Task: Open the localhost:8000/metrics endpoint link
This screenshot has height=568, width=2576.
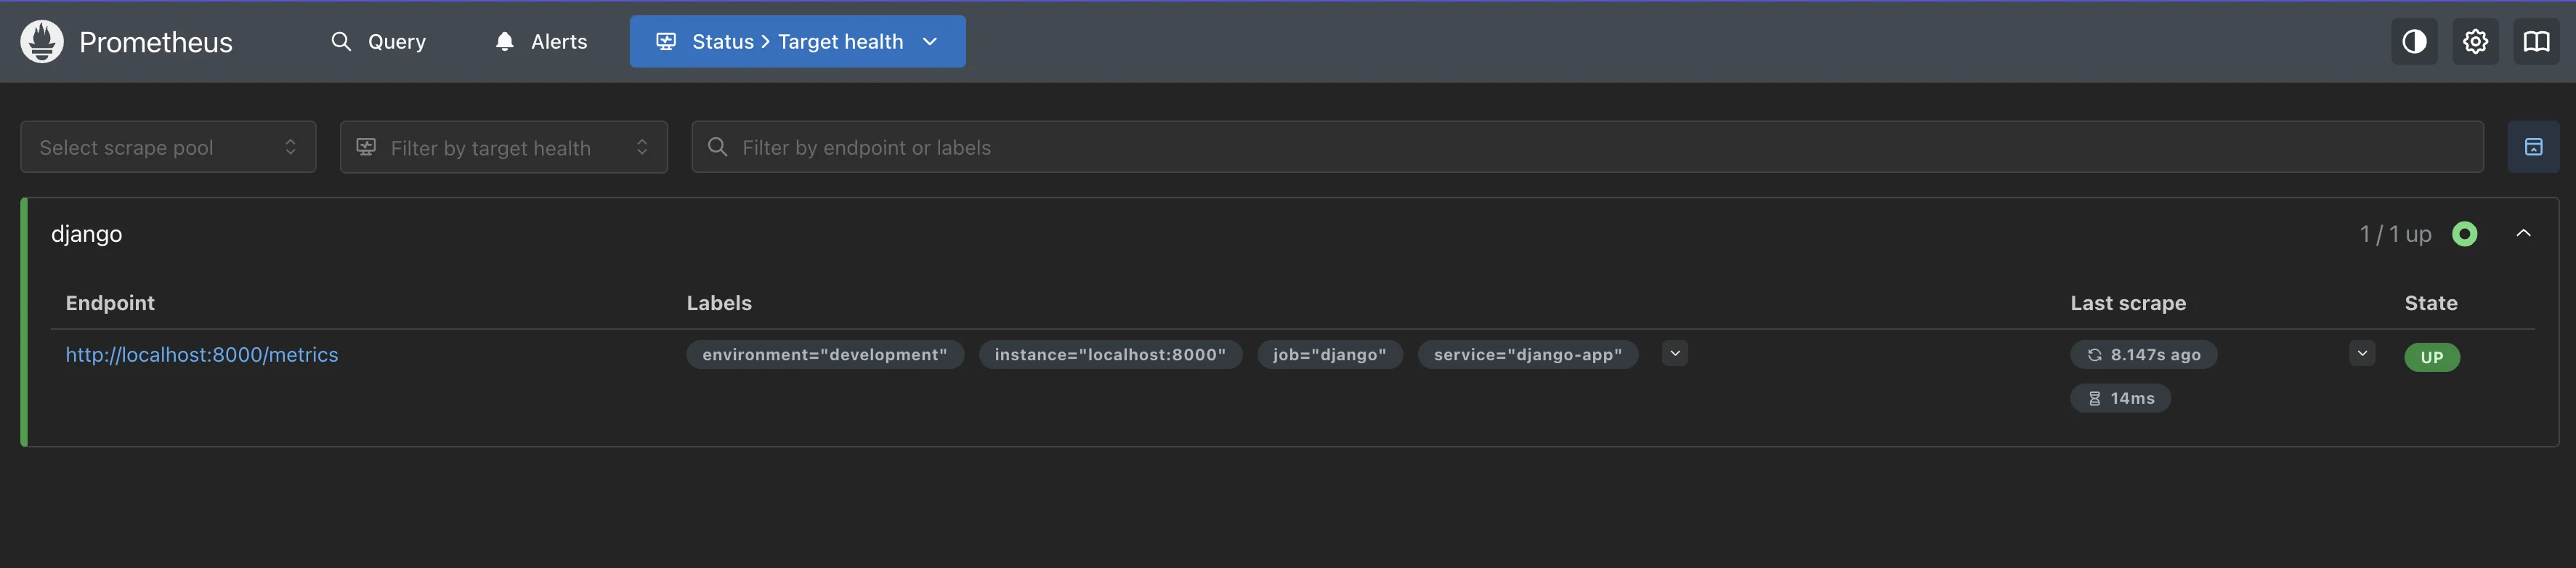Action: 202,355
